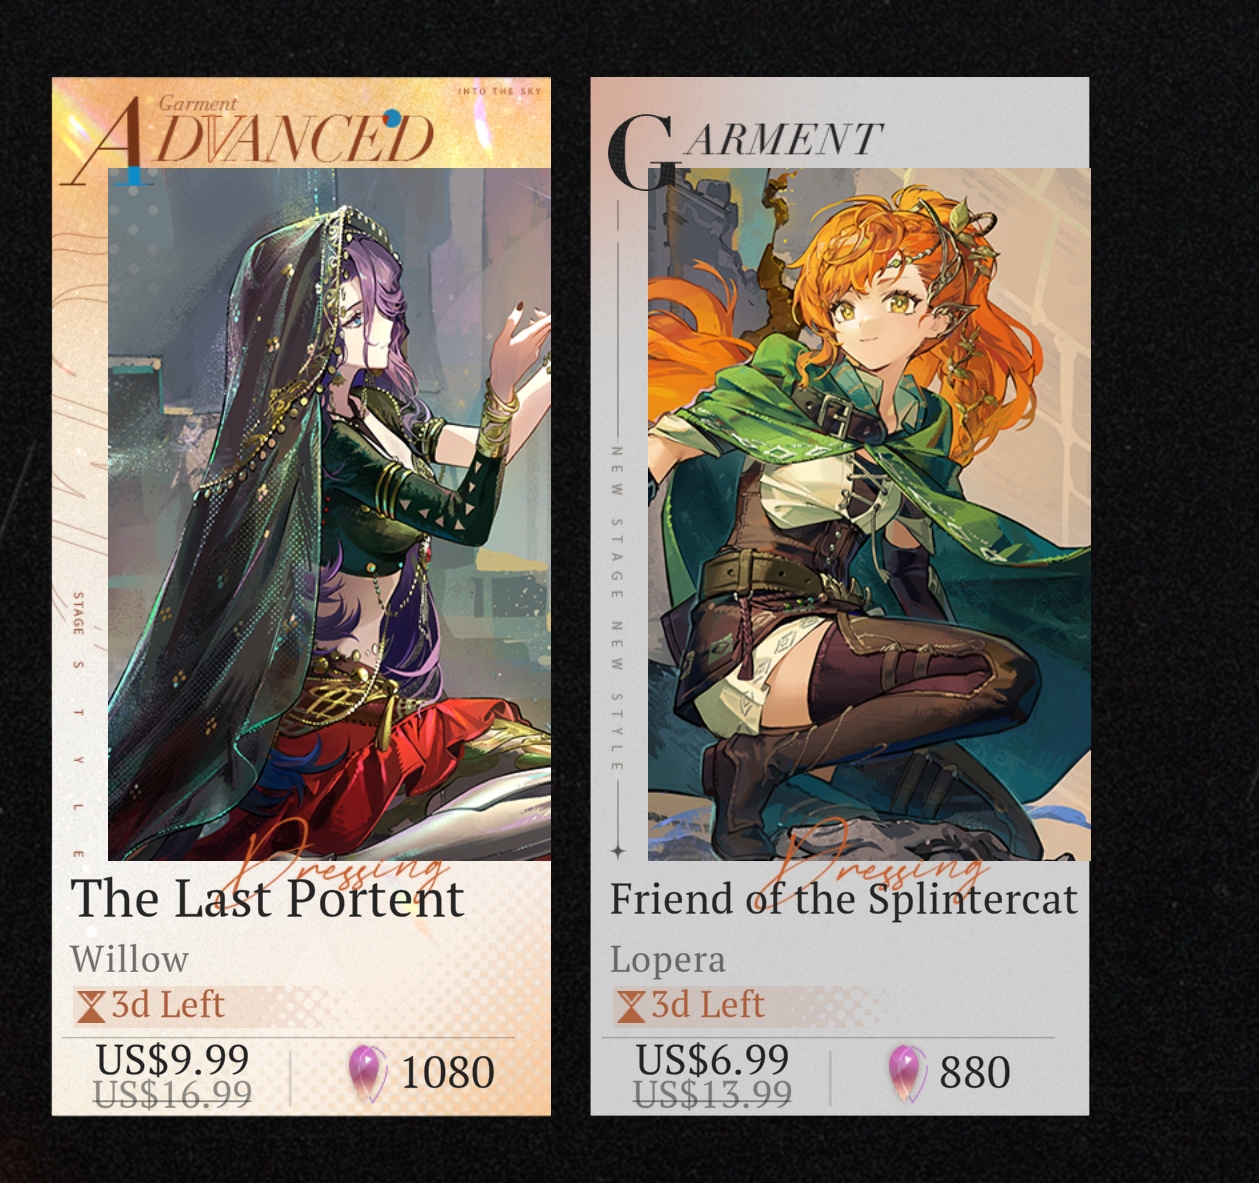Open The Last Portent title text
Viewport: 1259px width, 1183px height.
coord(267,899)
